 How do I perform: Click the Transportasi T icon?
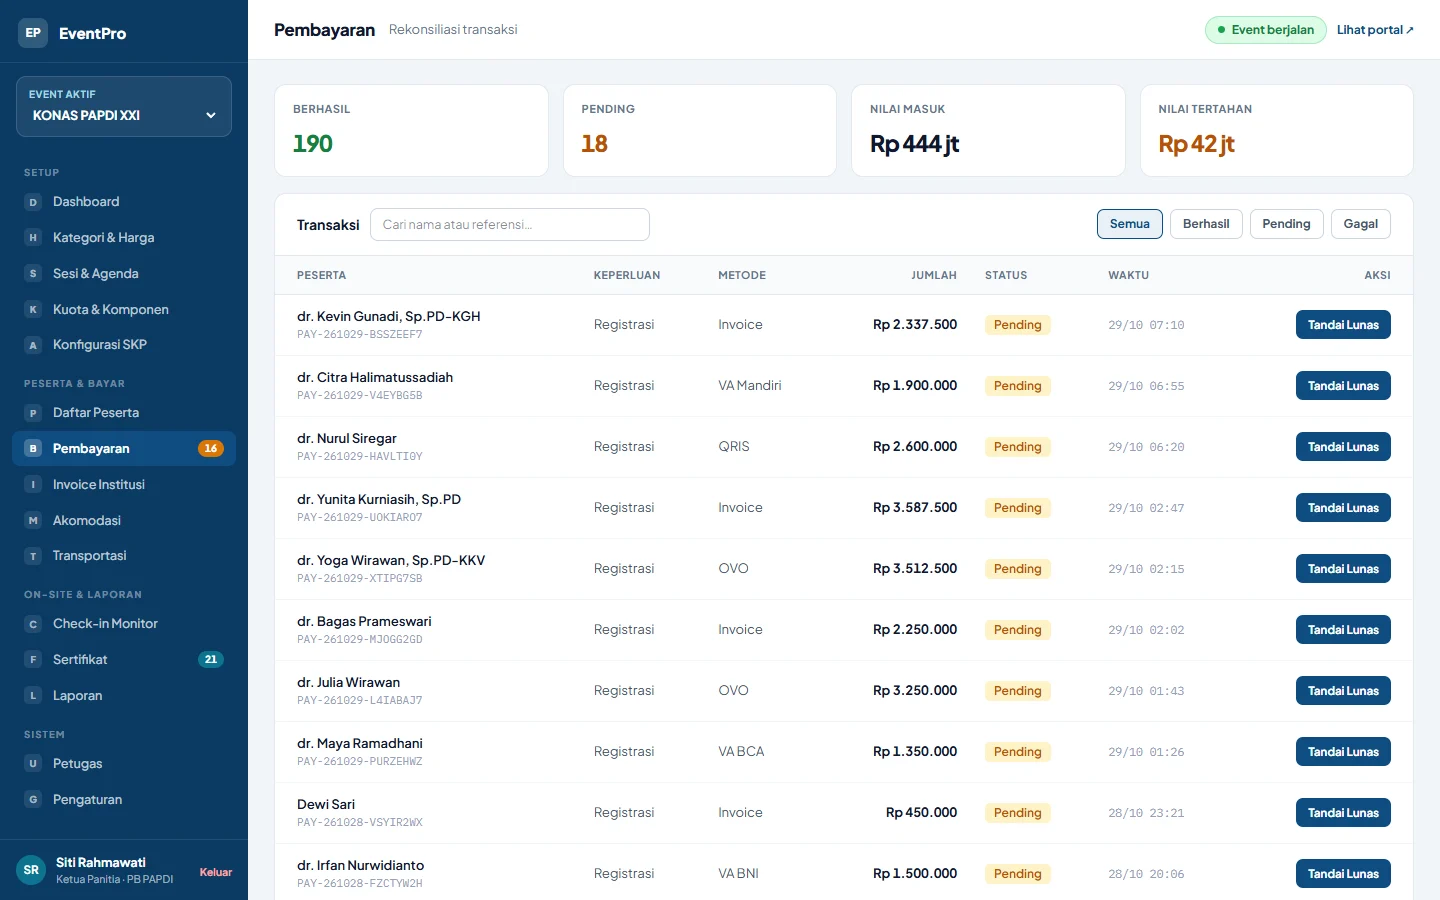pos(33,556)
